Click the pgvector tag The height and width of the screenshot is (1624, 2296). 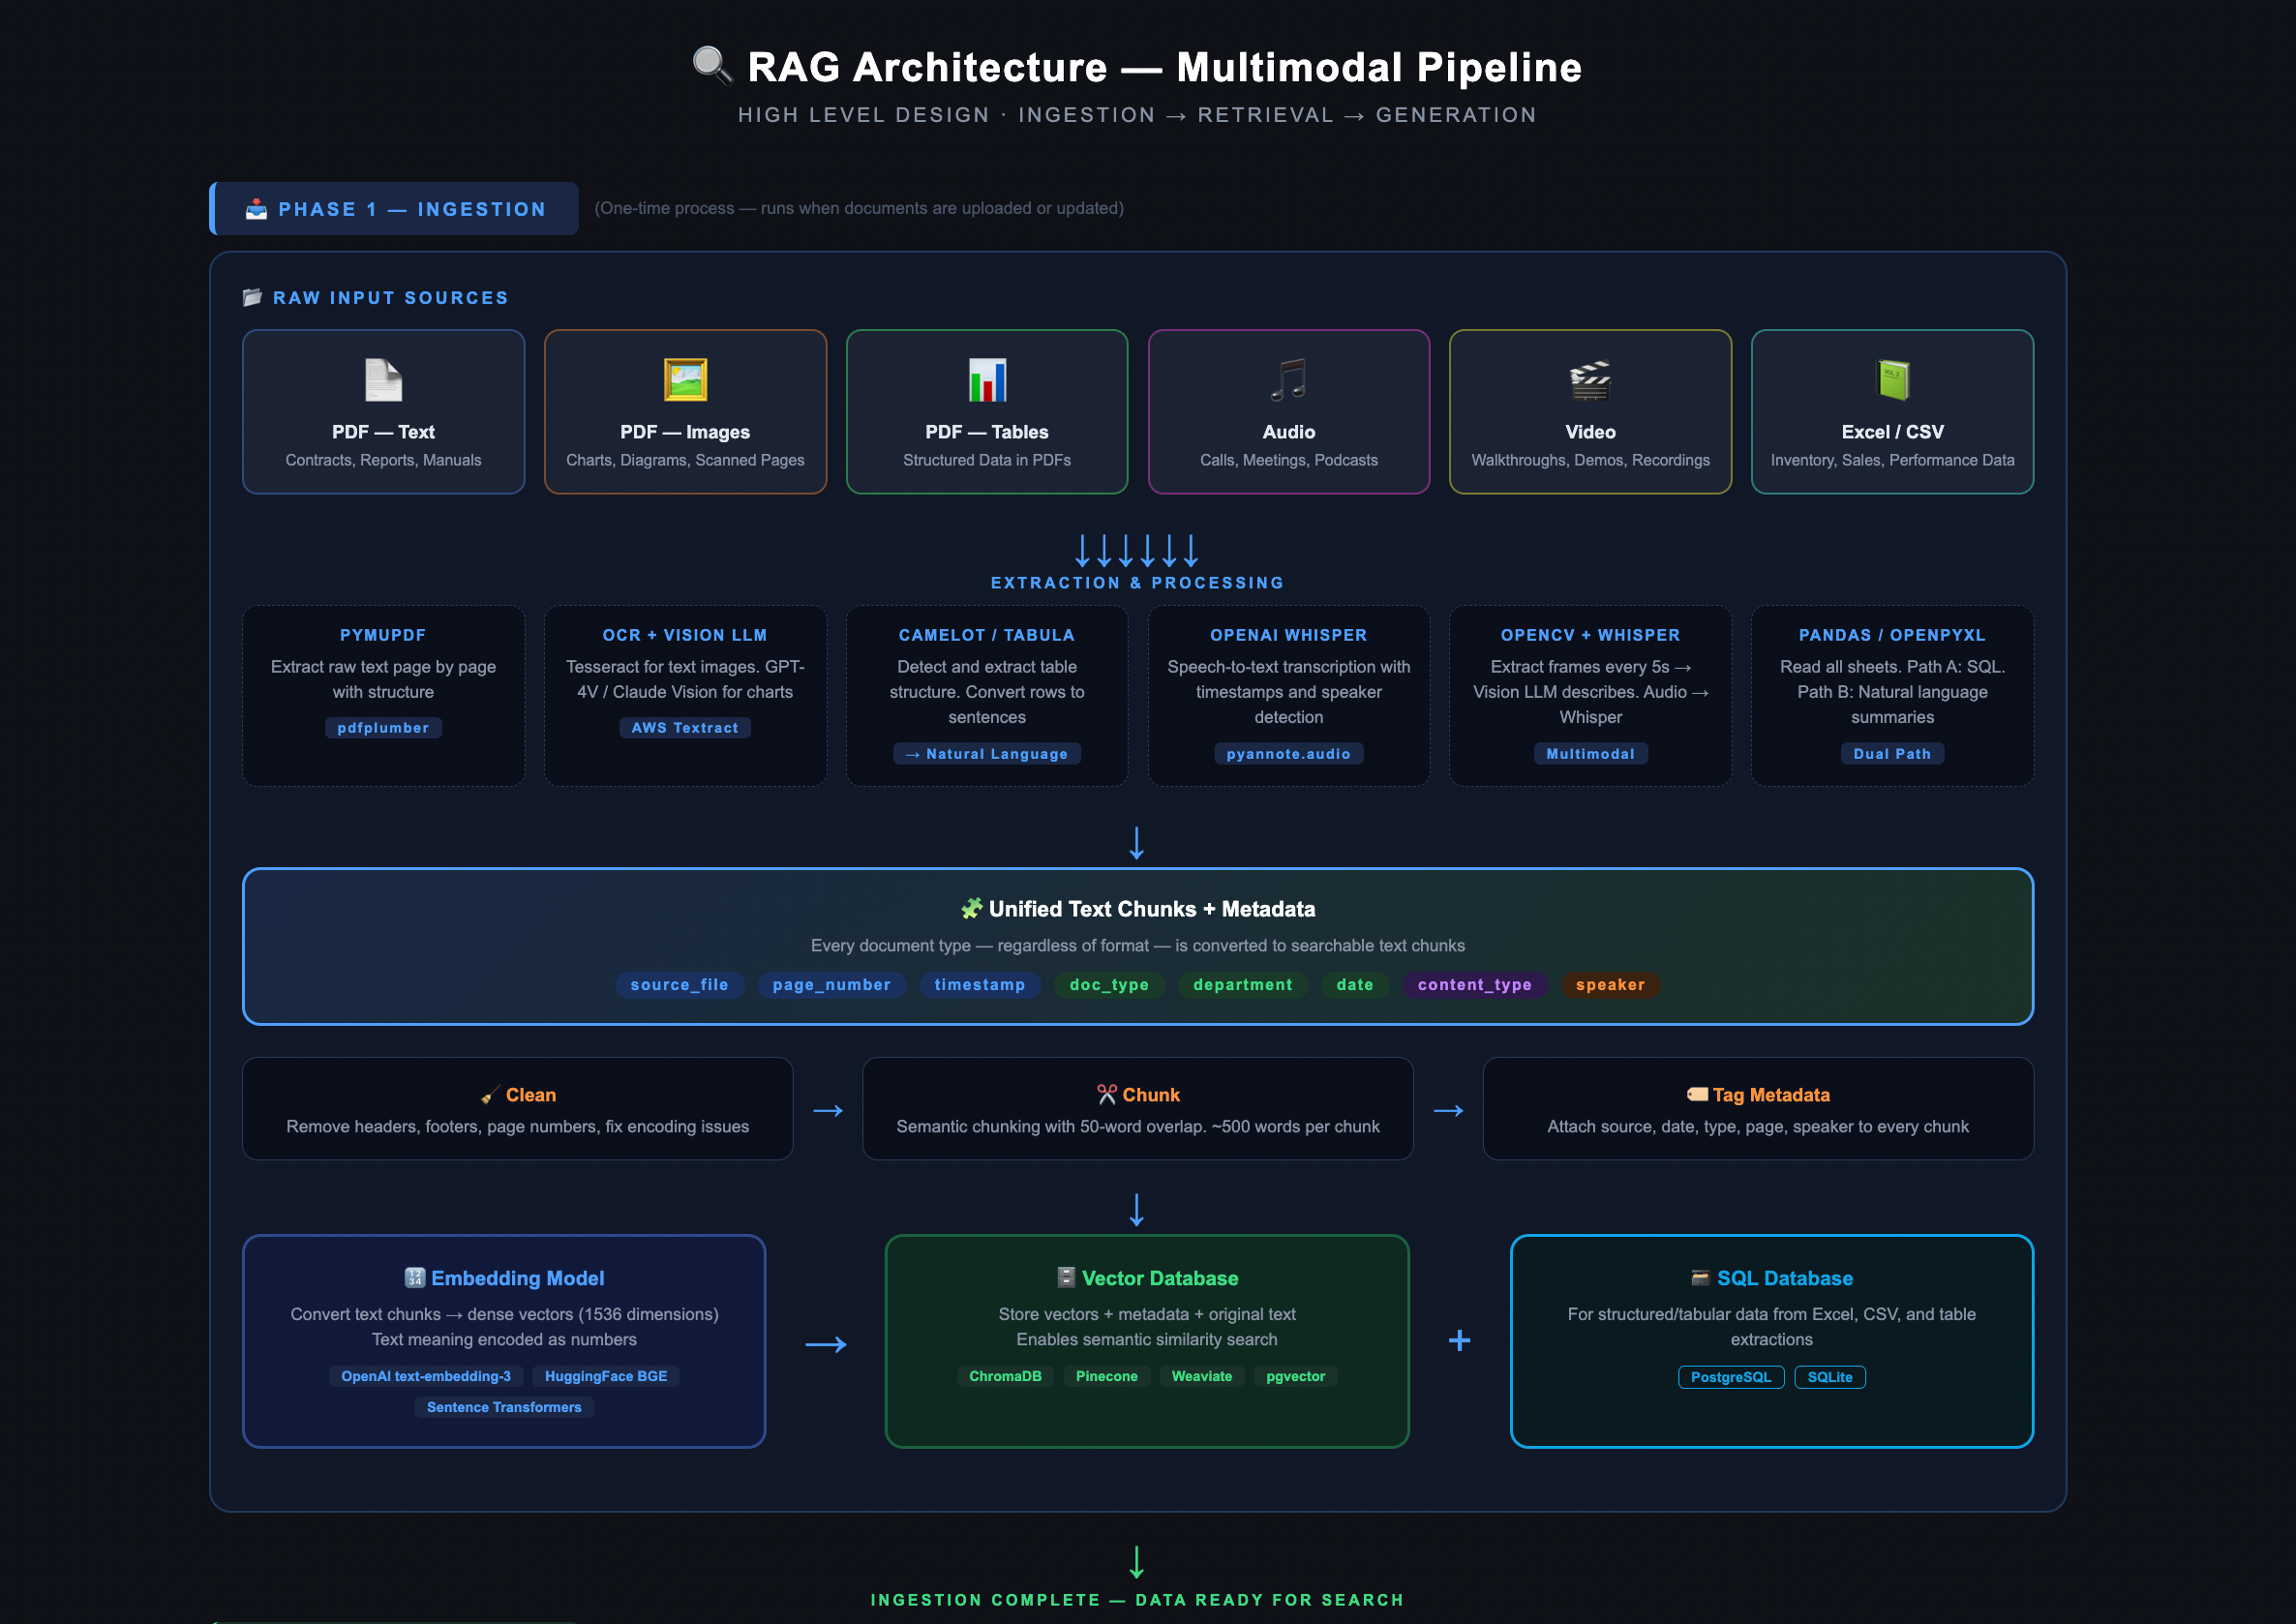pyautogui.click(x=1295, y=1376)
